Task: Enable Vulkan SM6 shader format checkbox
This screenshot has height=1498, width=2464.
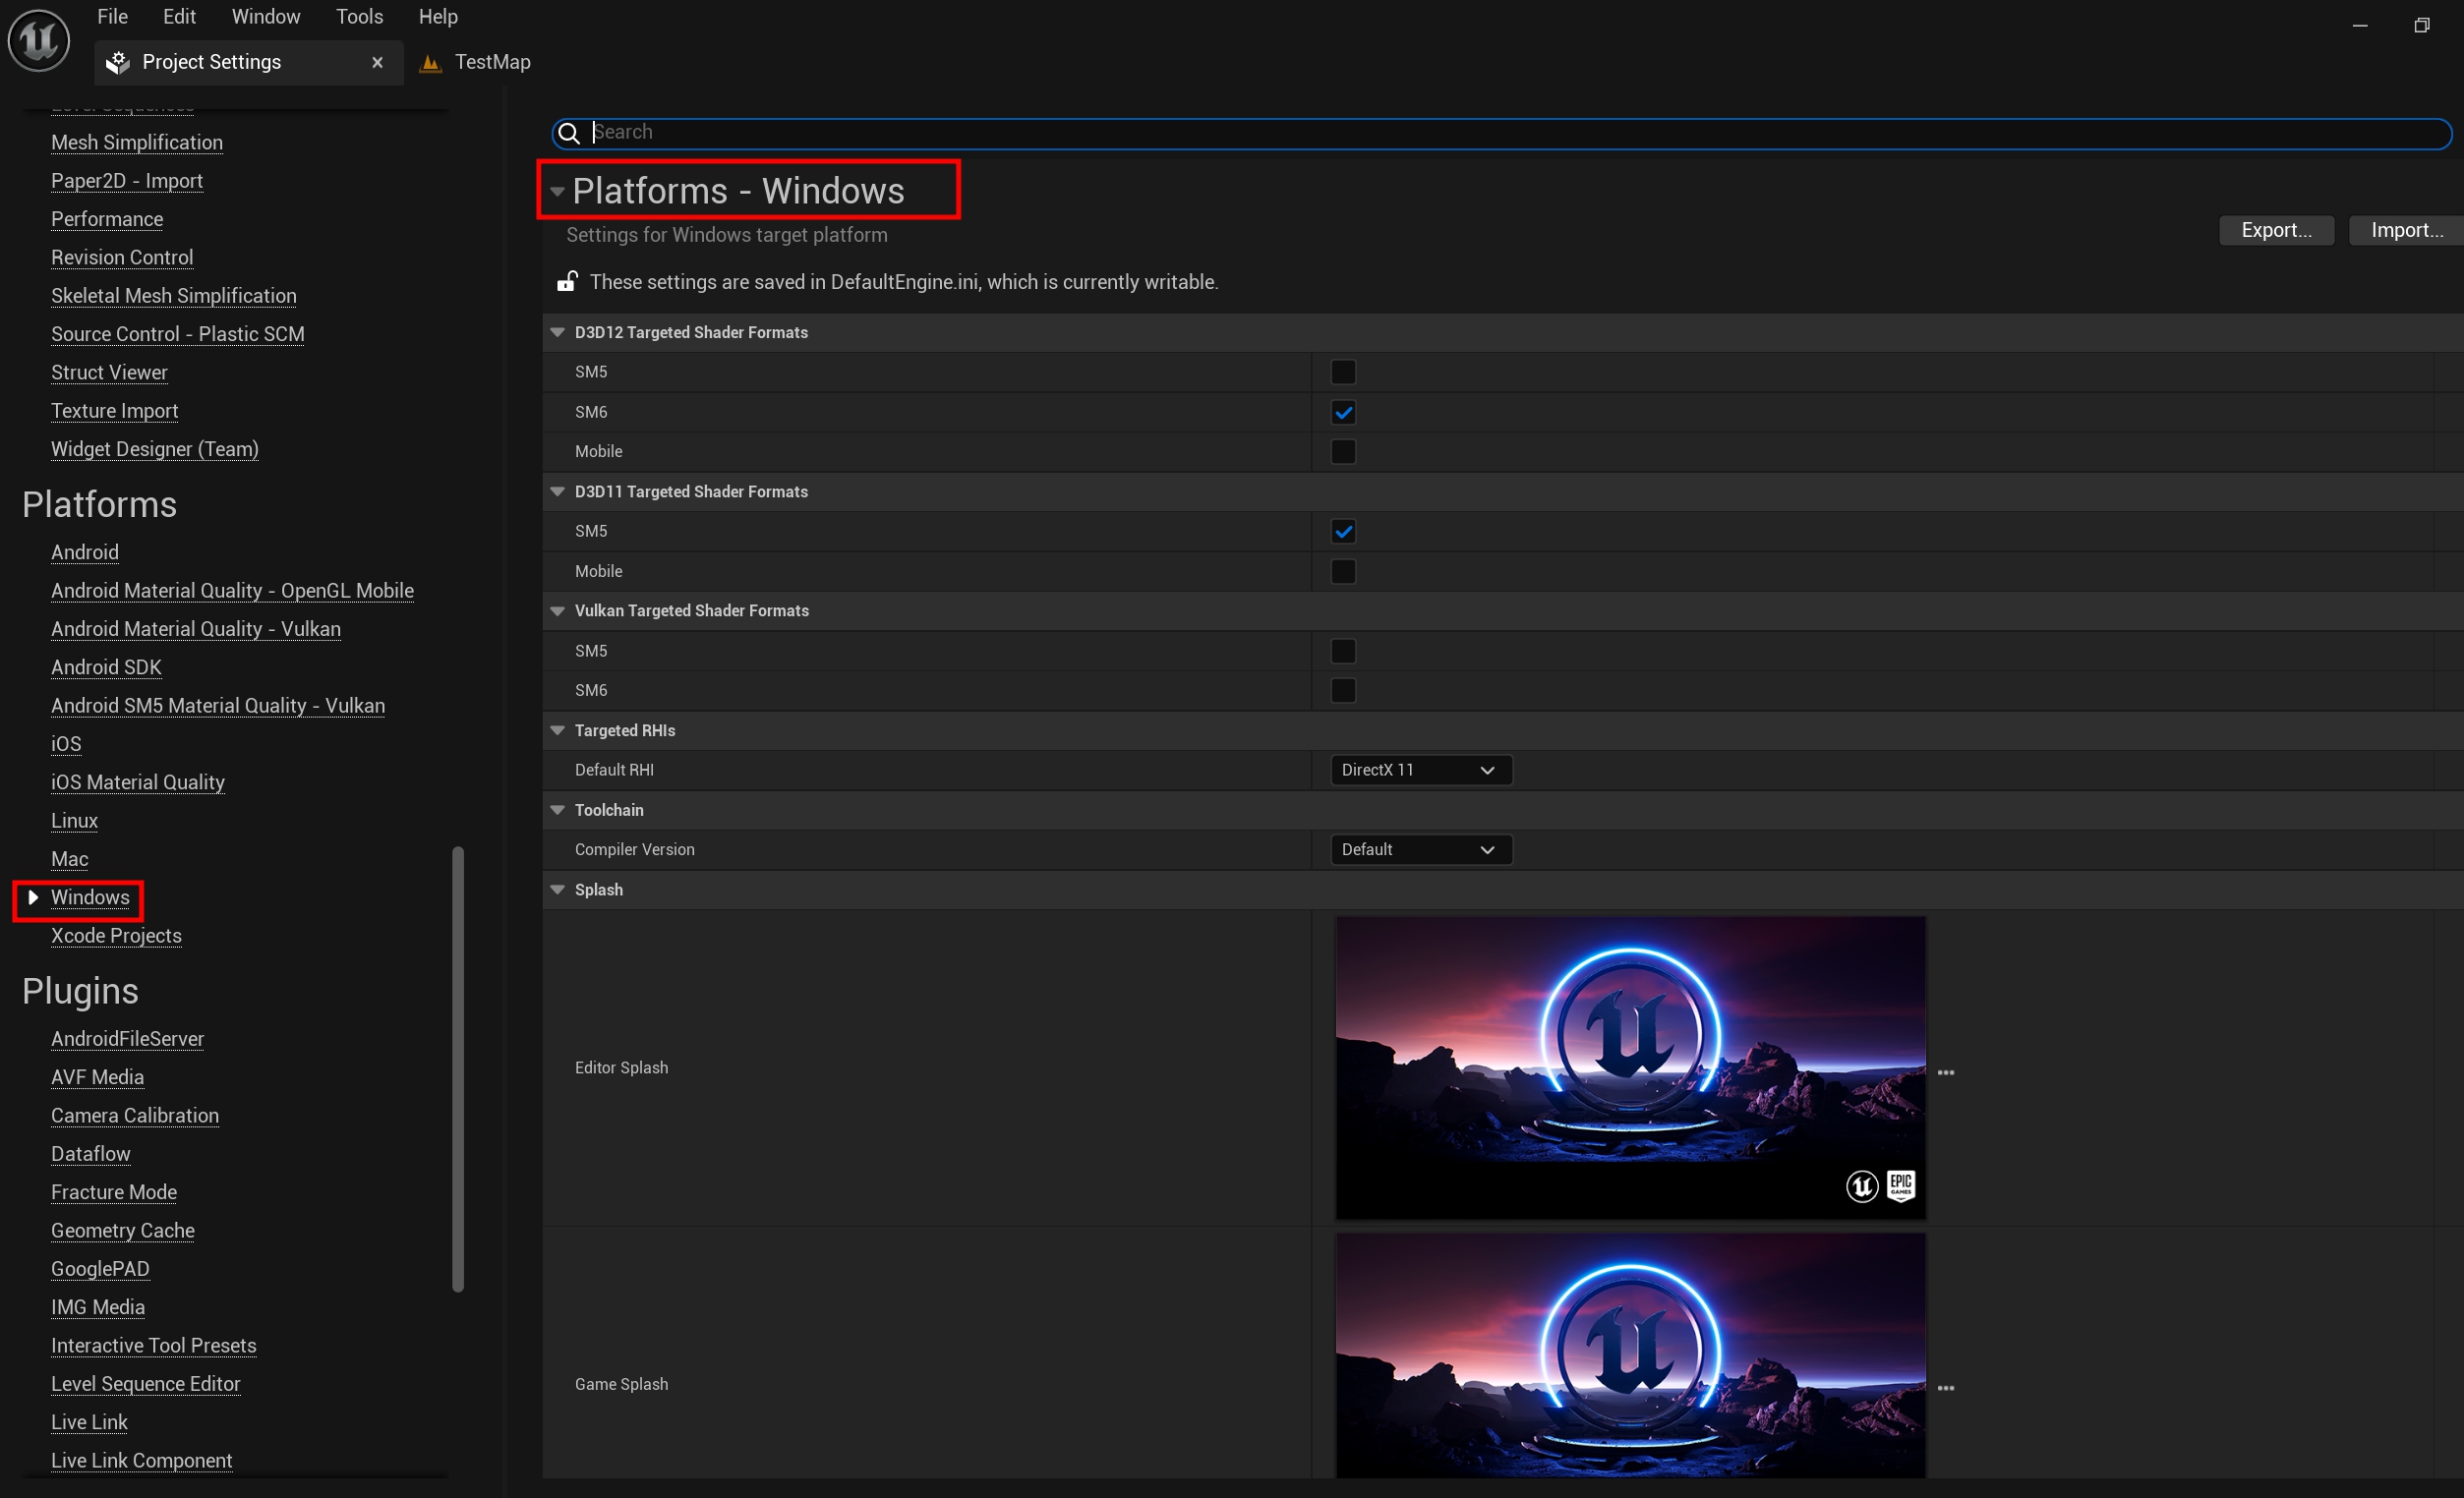Action: [x=1343, y=691]
